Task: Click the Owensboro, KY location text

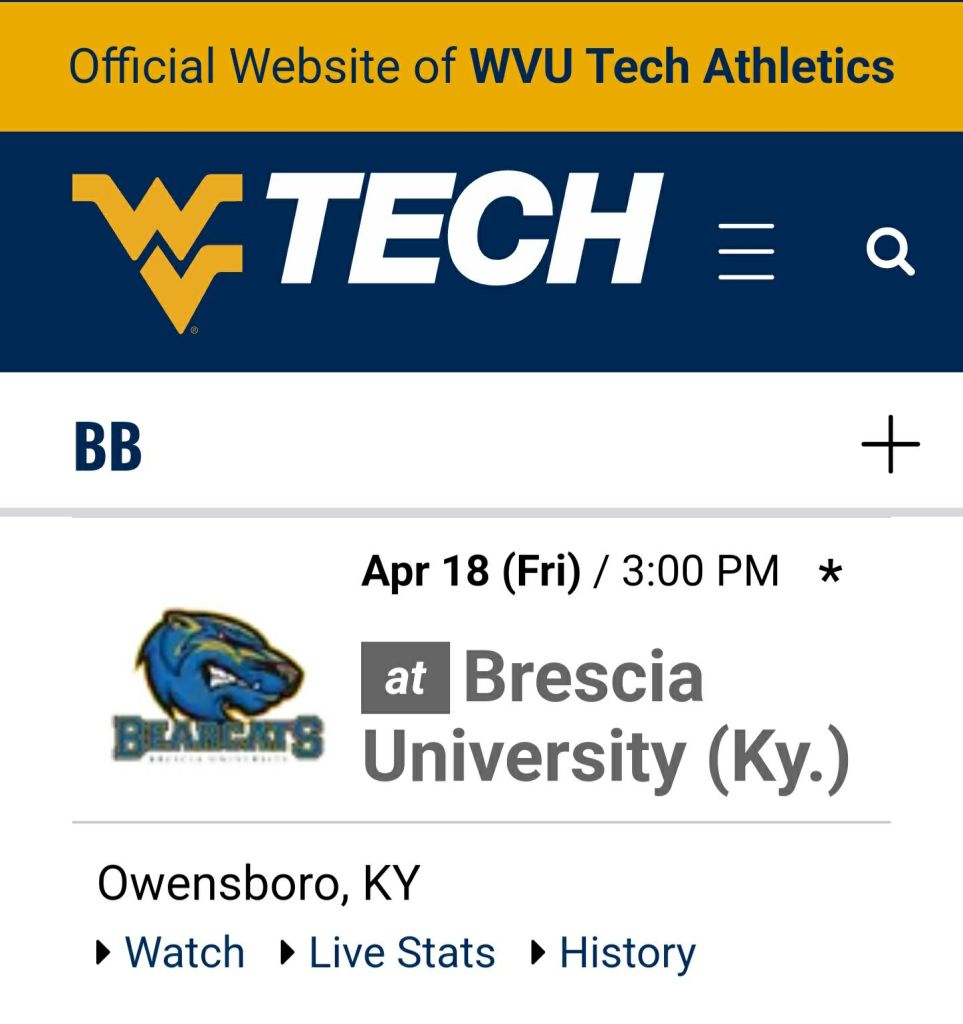Action: pyautogui.click(x=258, y=883)
